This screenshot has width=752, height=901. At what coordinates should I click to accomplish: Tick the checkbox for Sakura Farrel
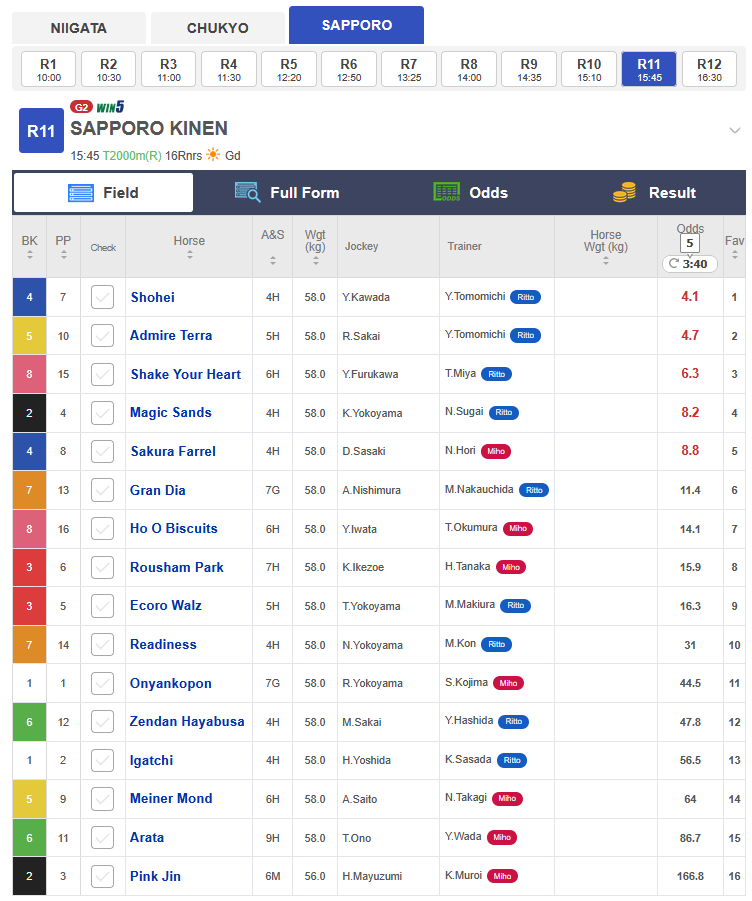[x=102, y=451]
